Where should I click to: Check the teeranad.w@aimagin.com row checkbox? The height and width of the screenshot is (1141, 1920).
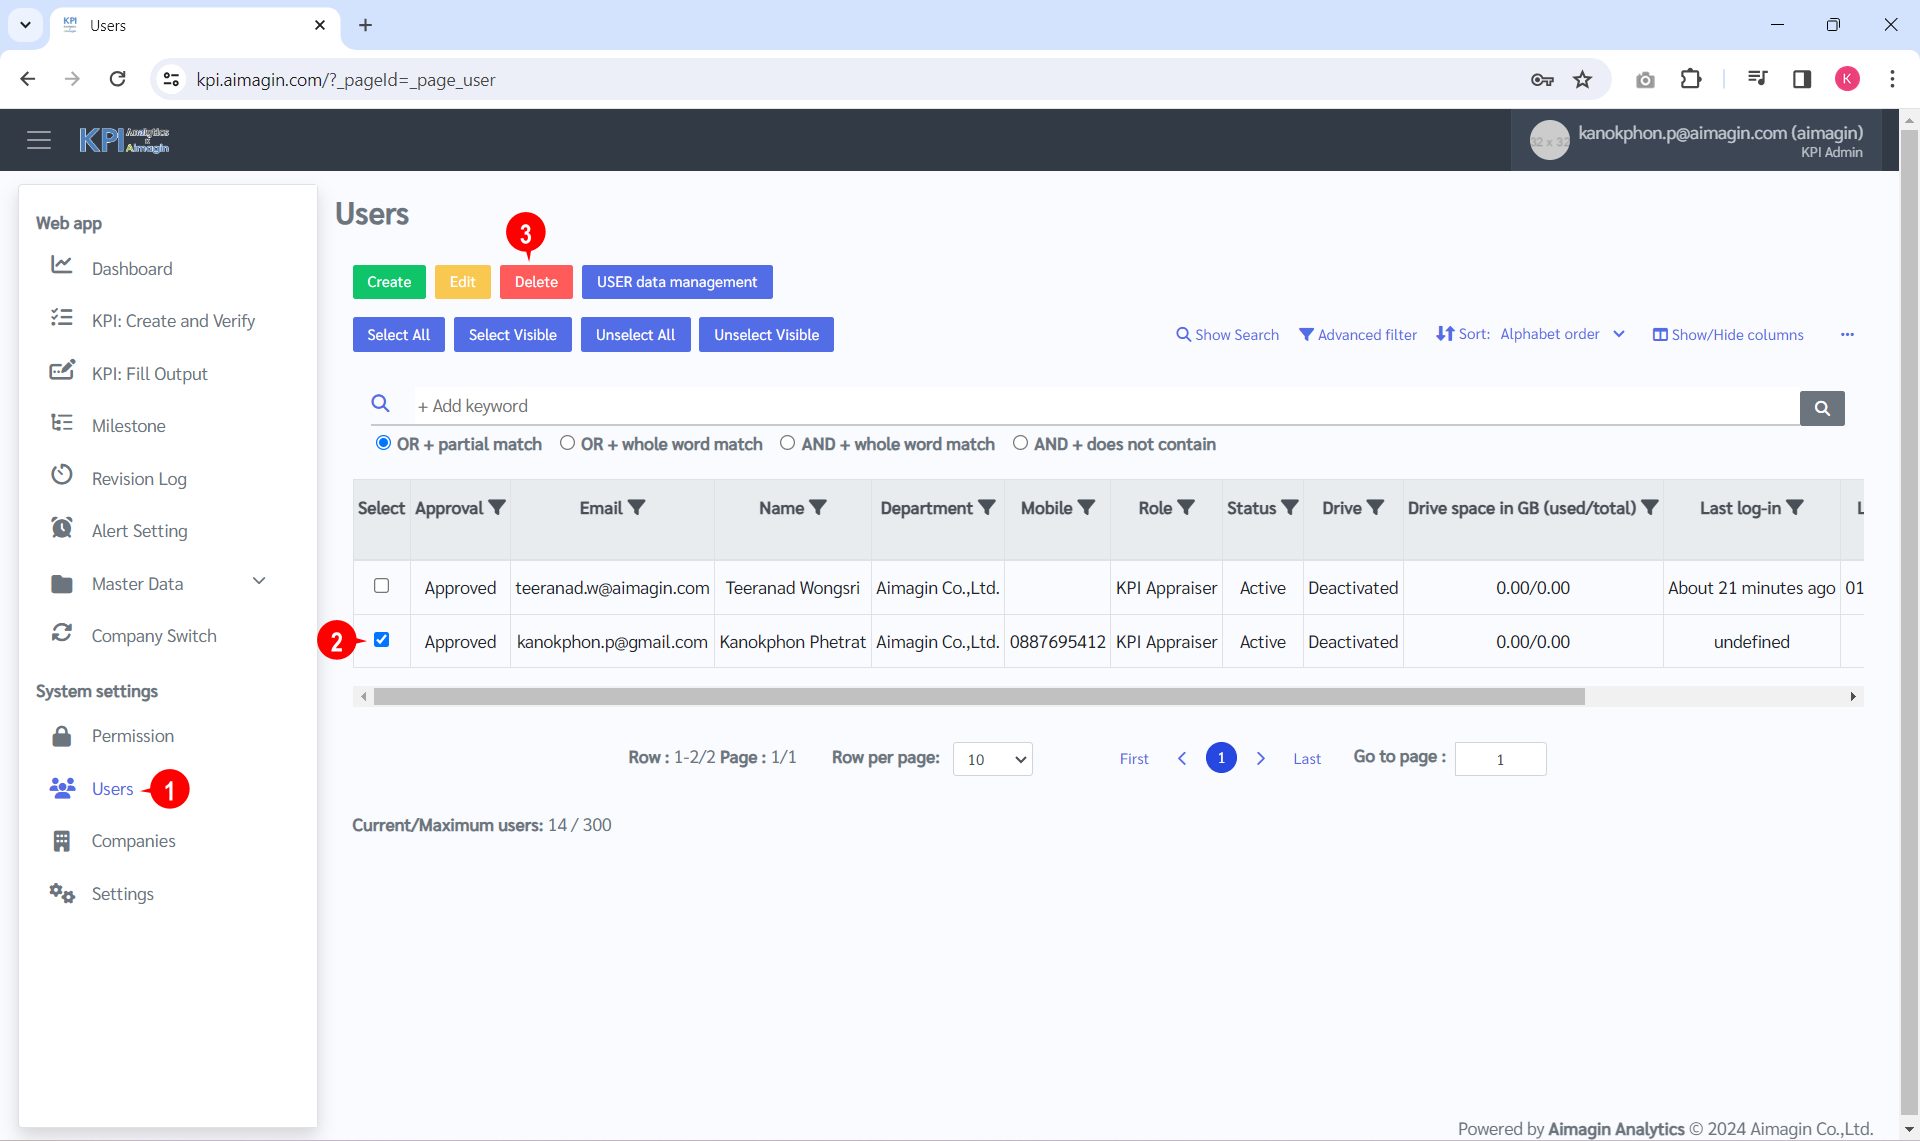[x=381, y=586]
